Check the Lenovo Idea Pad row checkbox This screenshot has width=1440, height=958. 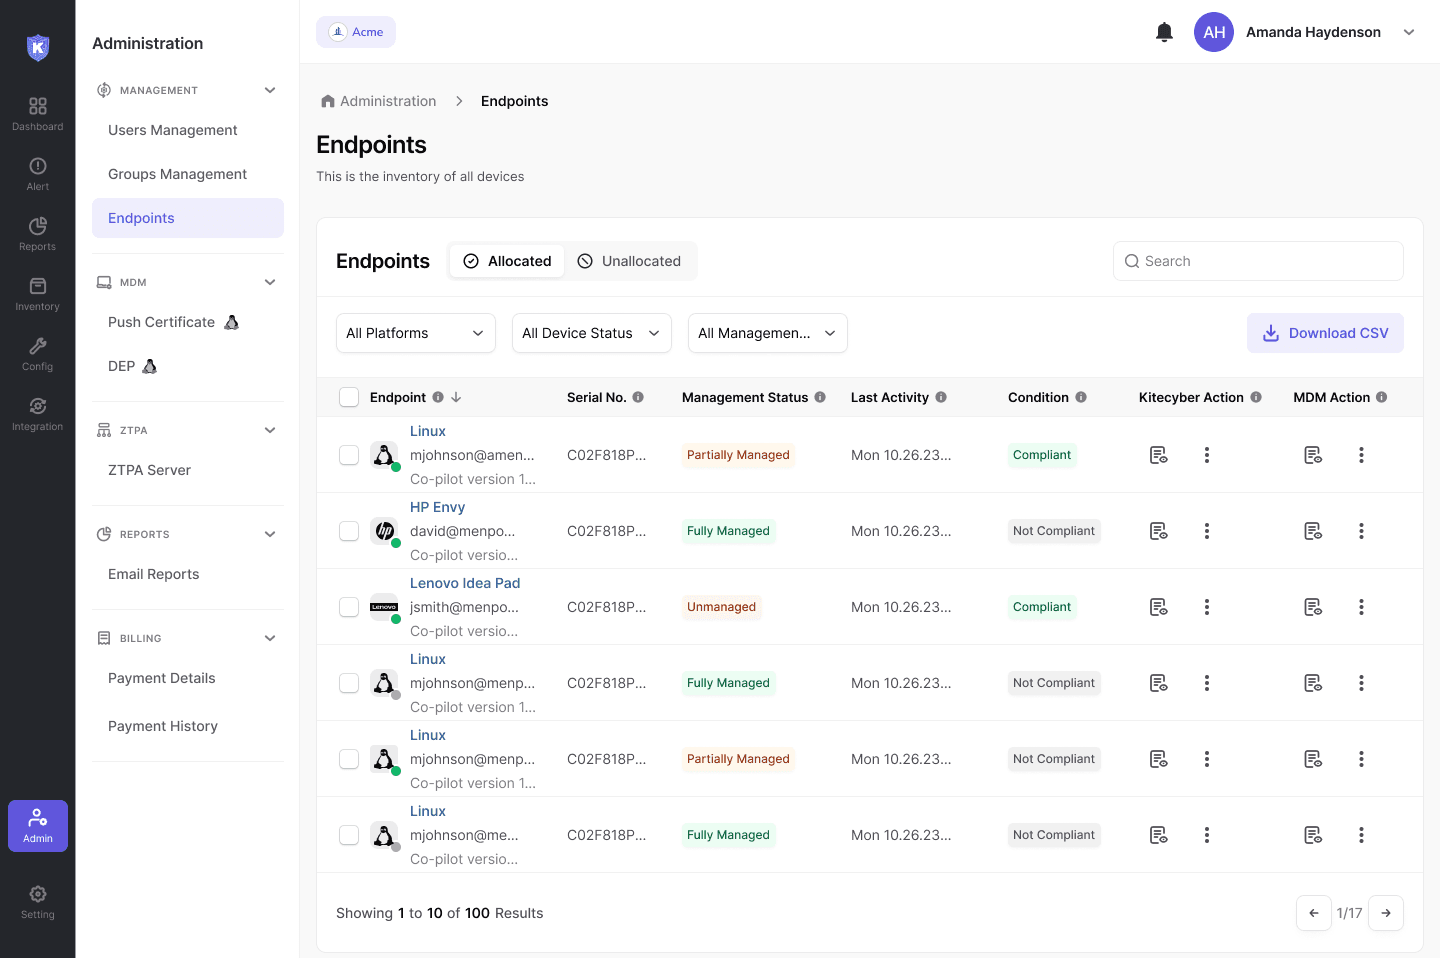349,607
